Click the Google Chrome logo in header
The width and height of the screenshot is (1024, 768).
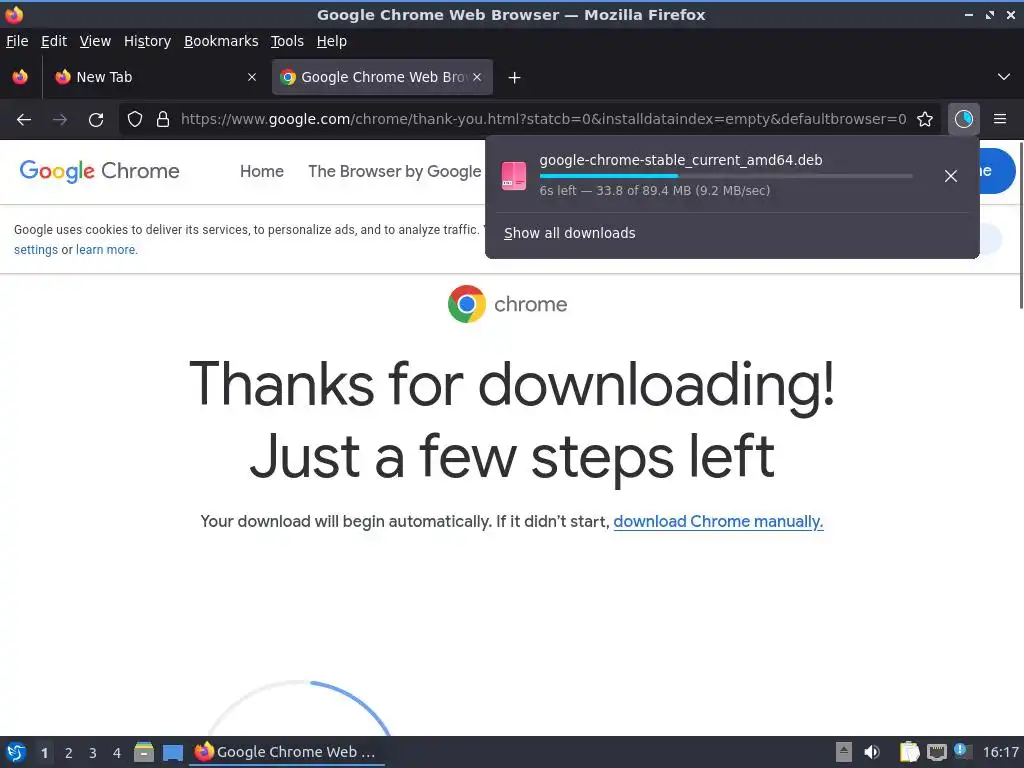pyautogui.click(x=100, y=171)
